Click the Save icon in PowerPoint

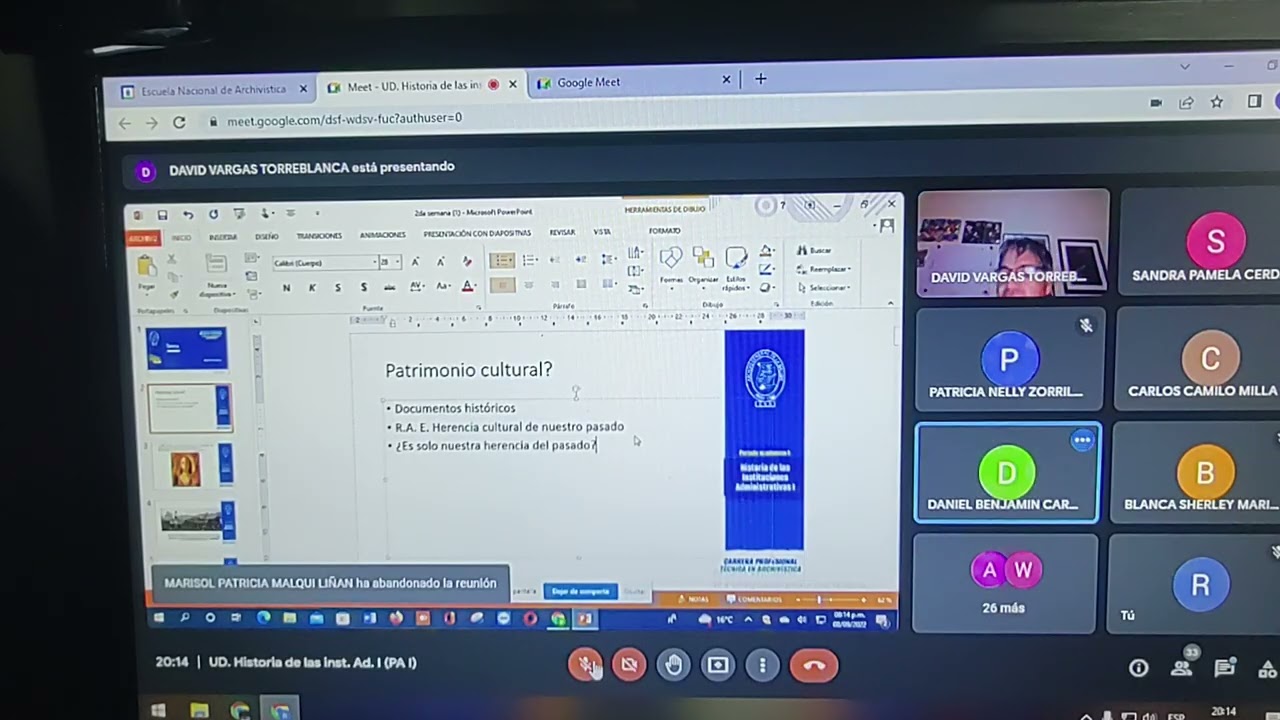pos(163,215)
